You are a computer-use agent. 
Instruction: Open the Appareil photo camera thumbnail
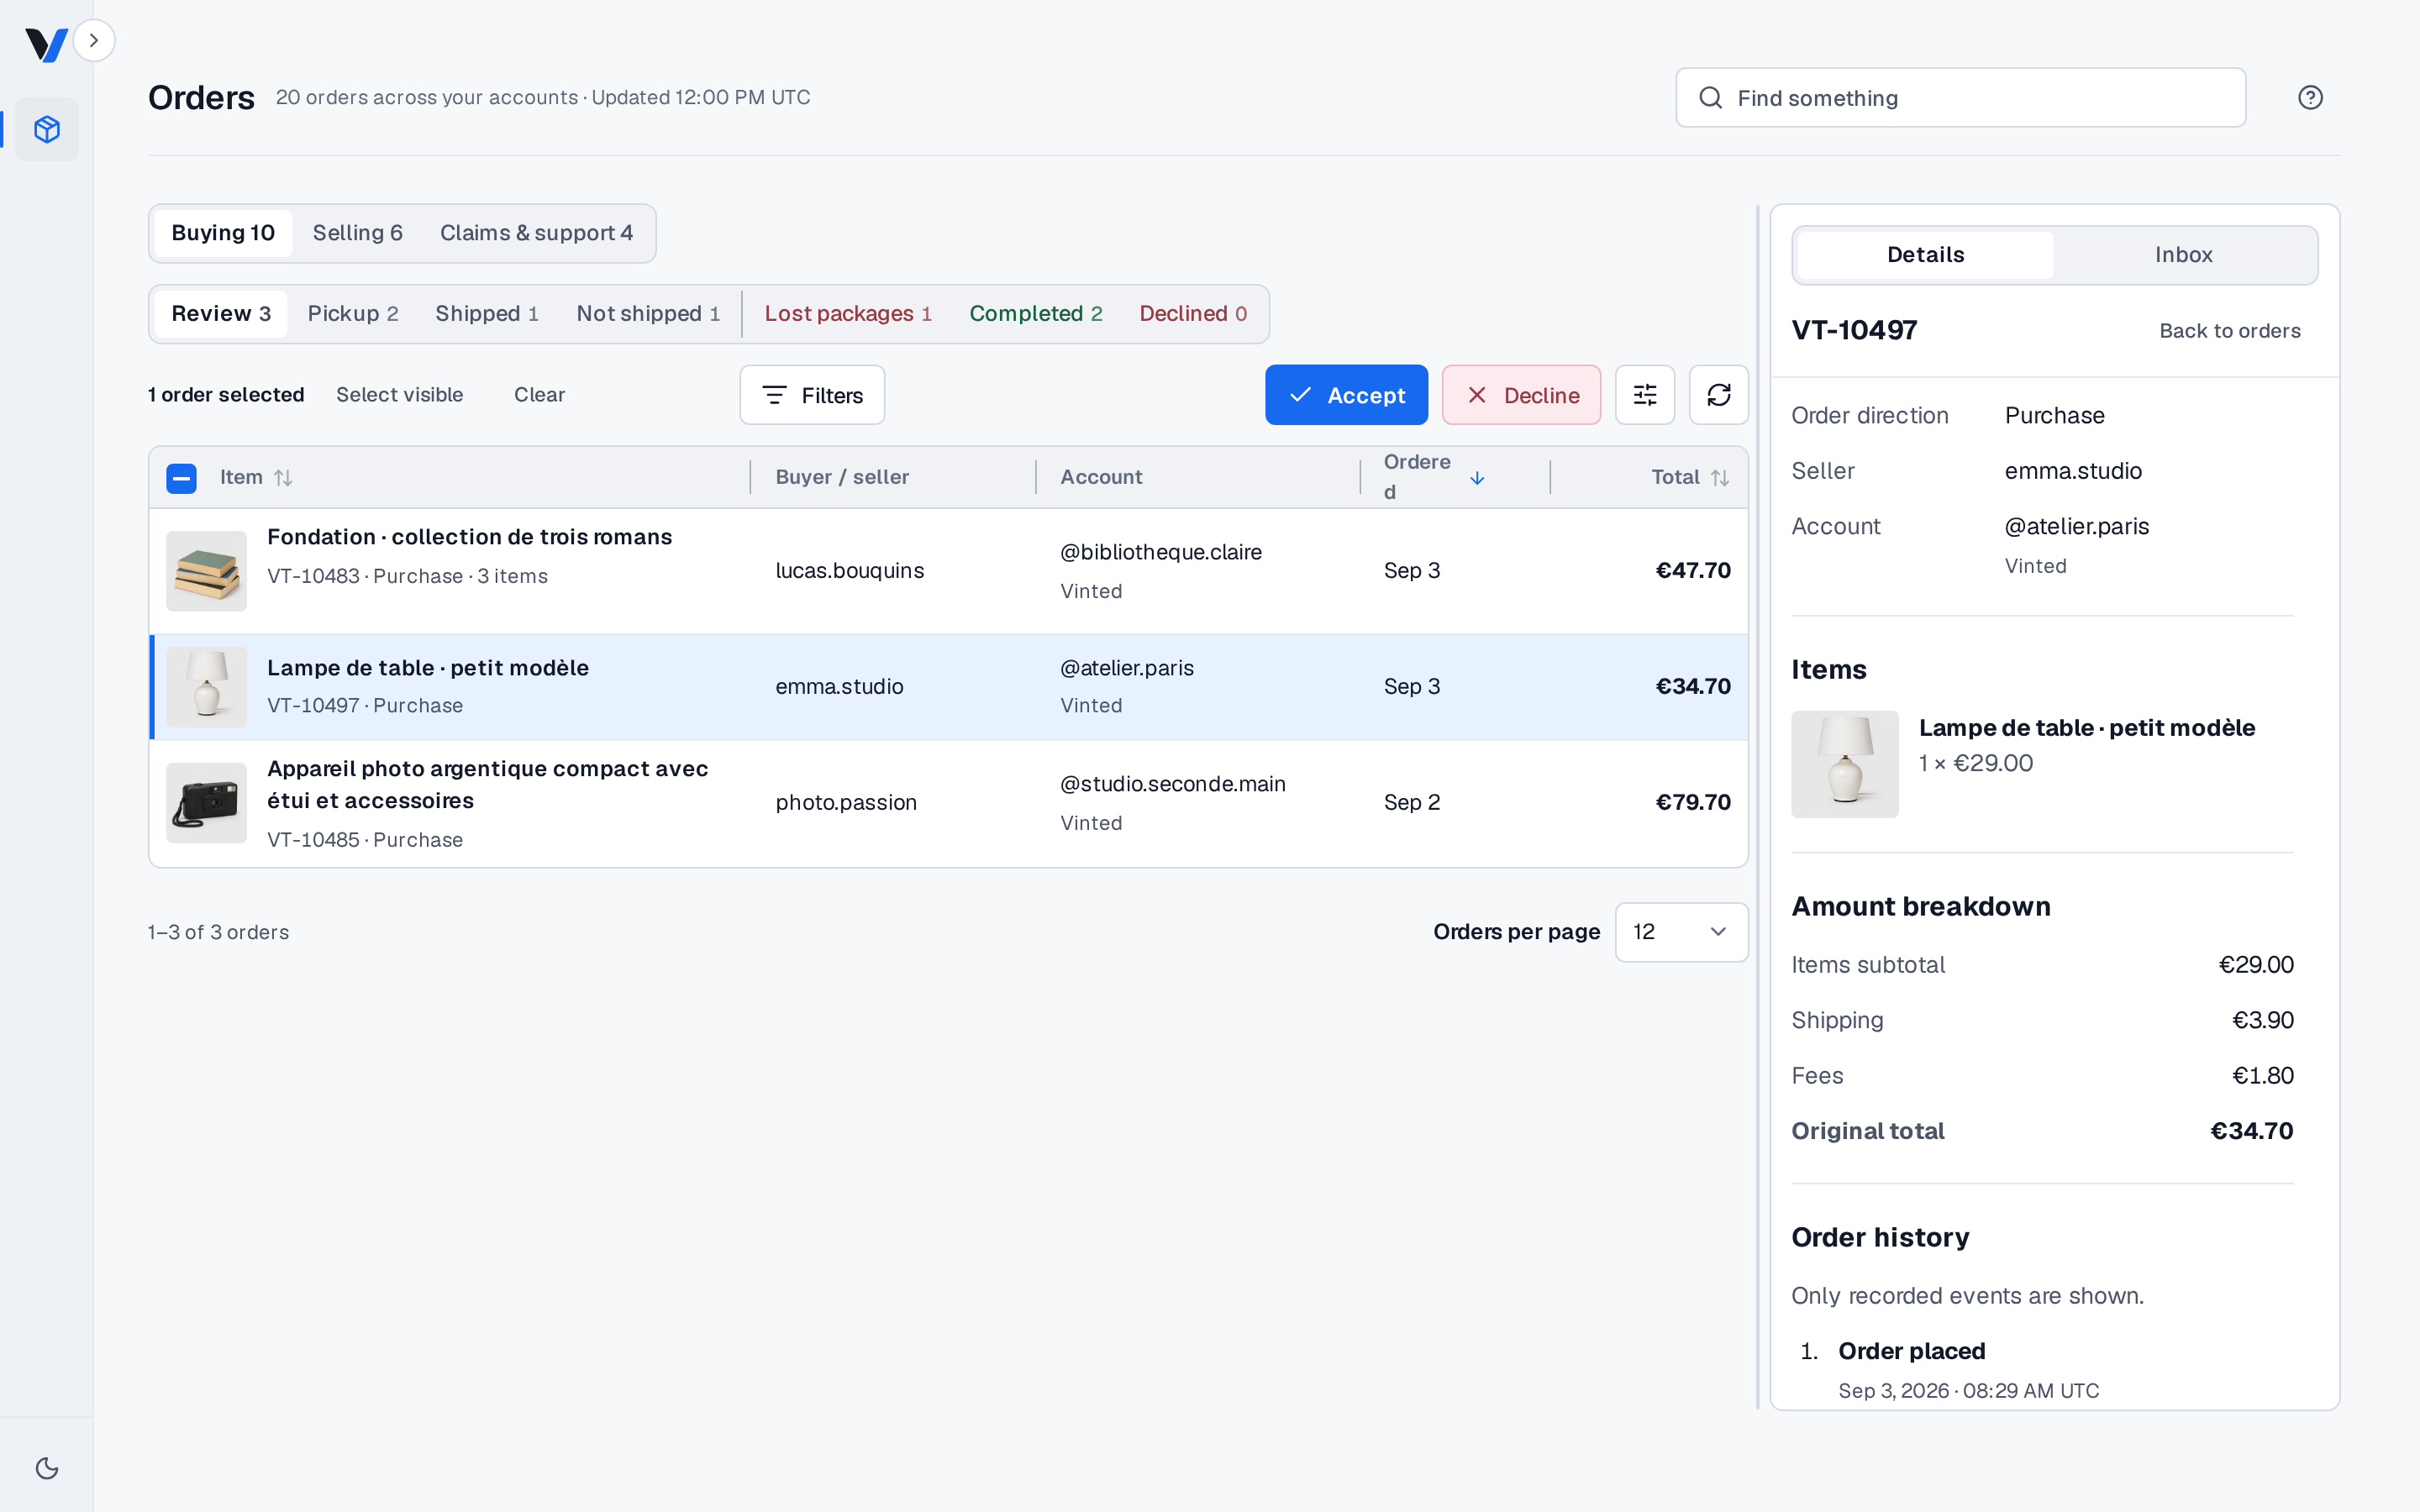207,803
